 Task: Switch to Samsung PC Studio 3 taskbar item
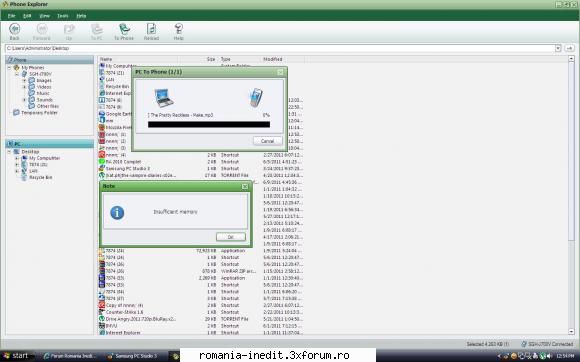[132, 356]
